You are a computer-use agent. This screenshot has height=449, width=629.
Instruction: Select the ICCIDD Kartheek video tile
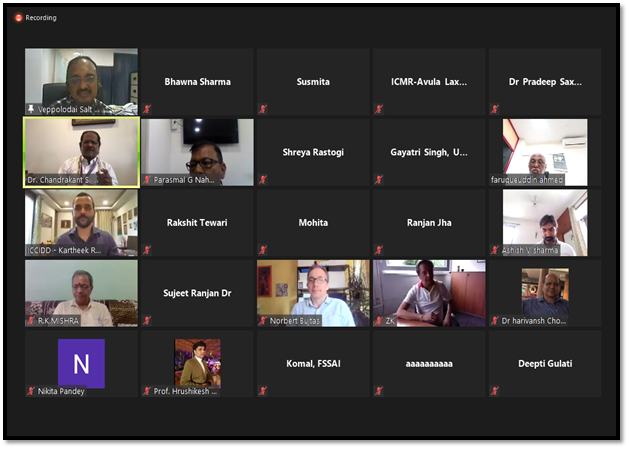pos(81,223)
